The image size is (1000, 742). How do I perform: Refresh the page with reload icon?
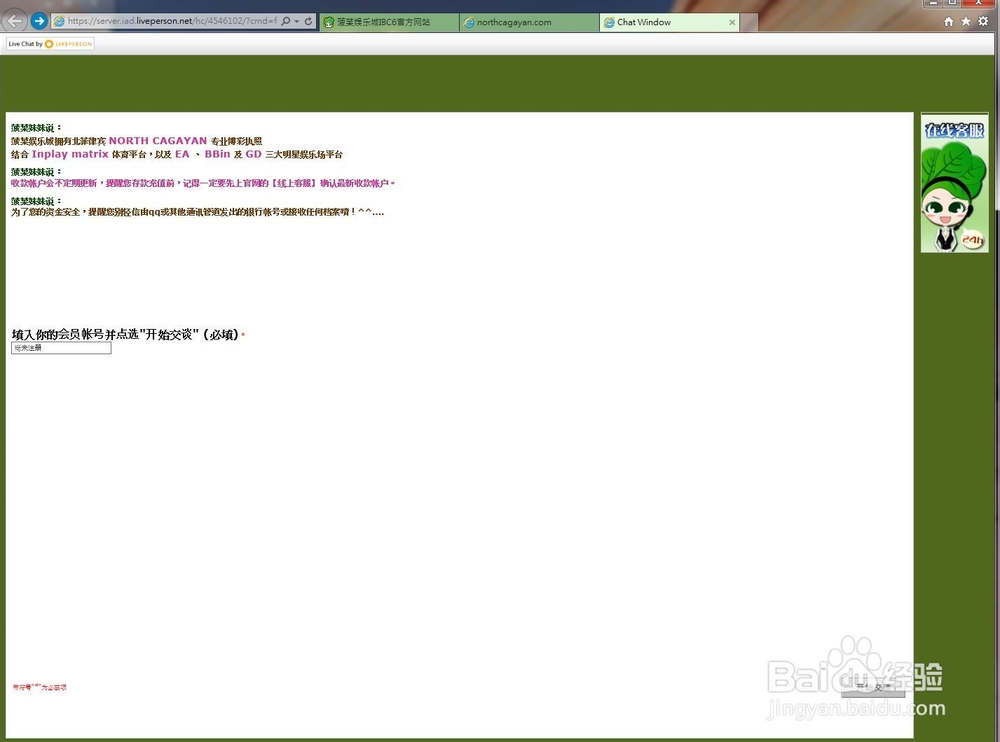[x=308, y=21]
